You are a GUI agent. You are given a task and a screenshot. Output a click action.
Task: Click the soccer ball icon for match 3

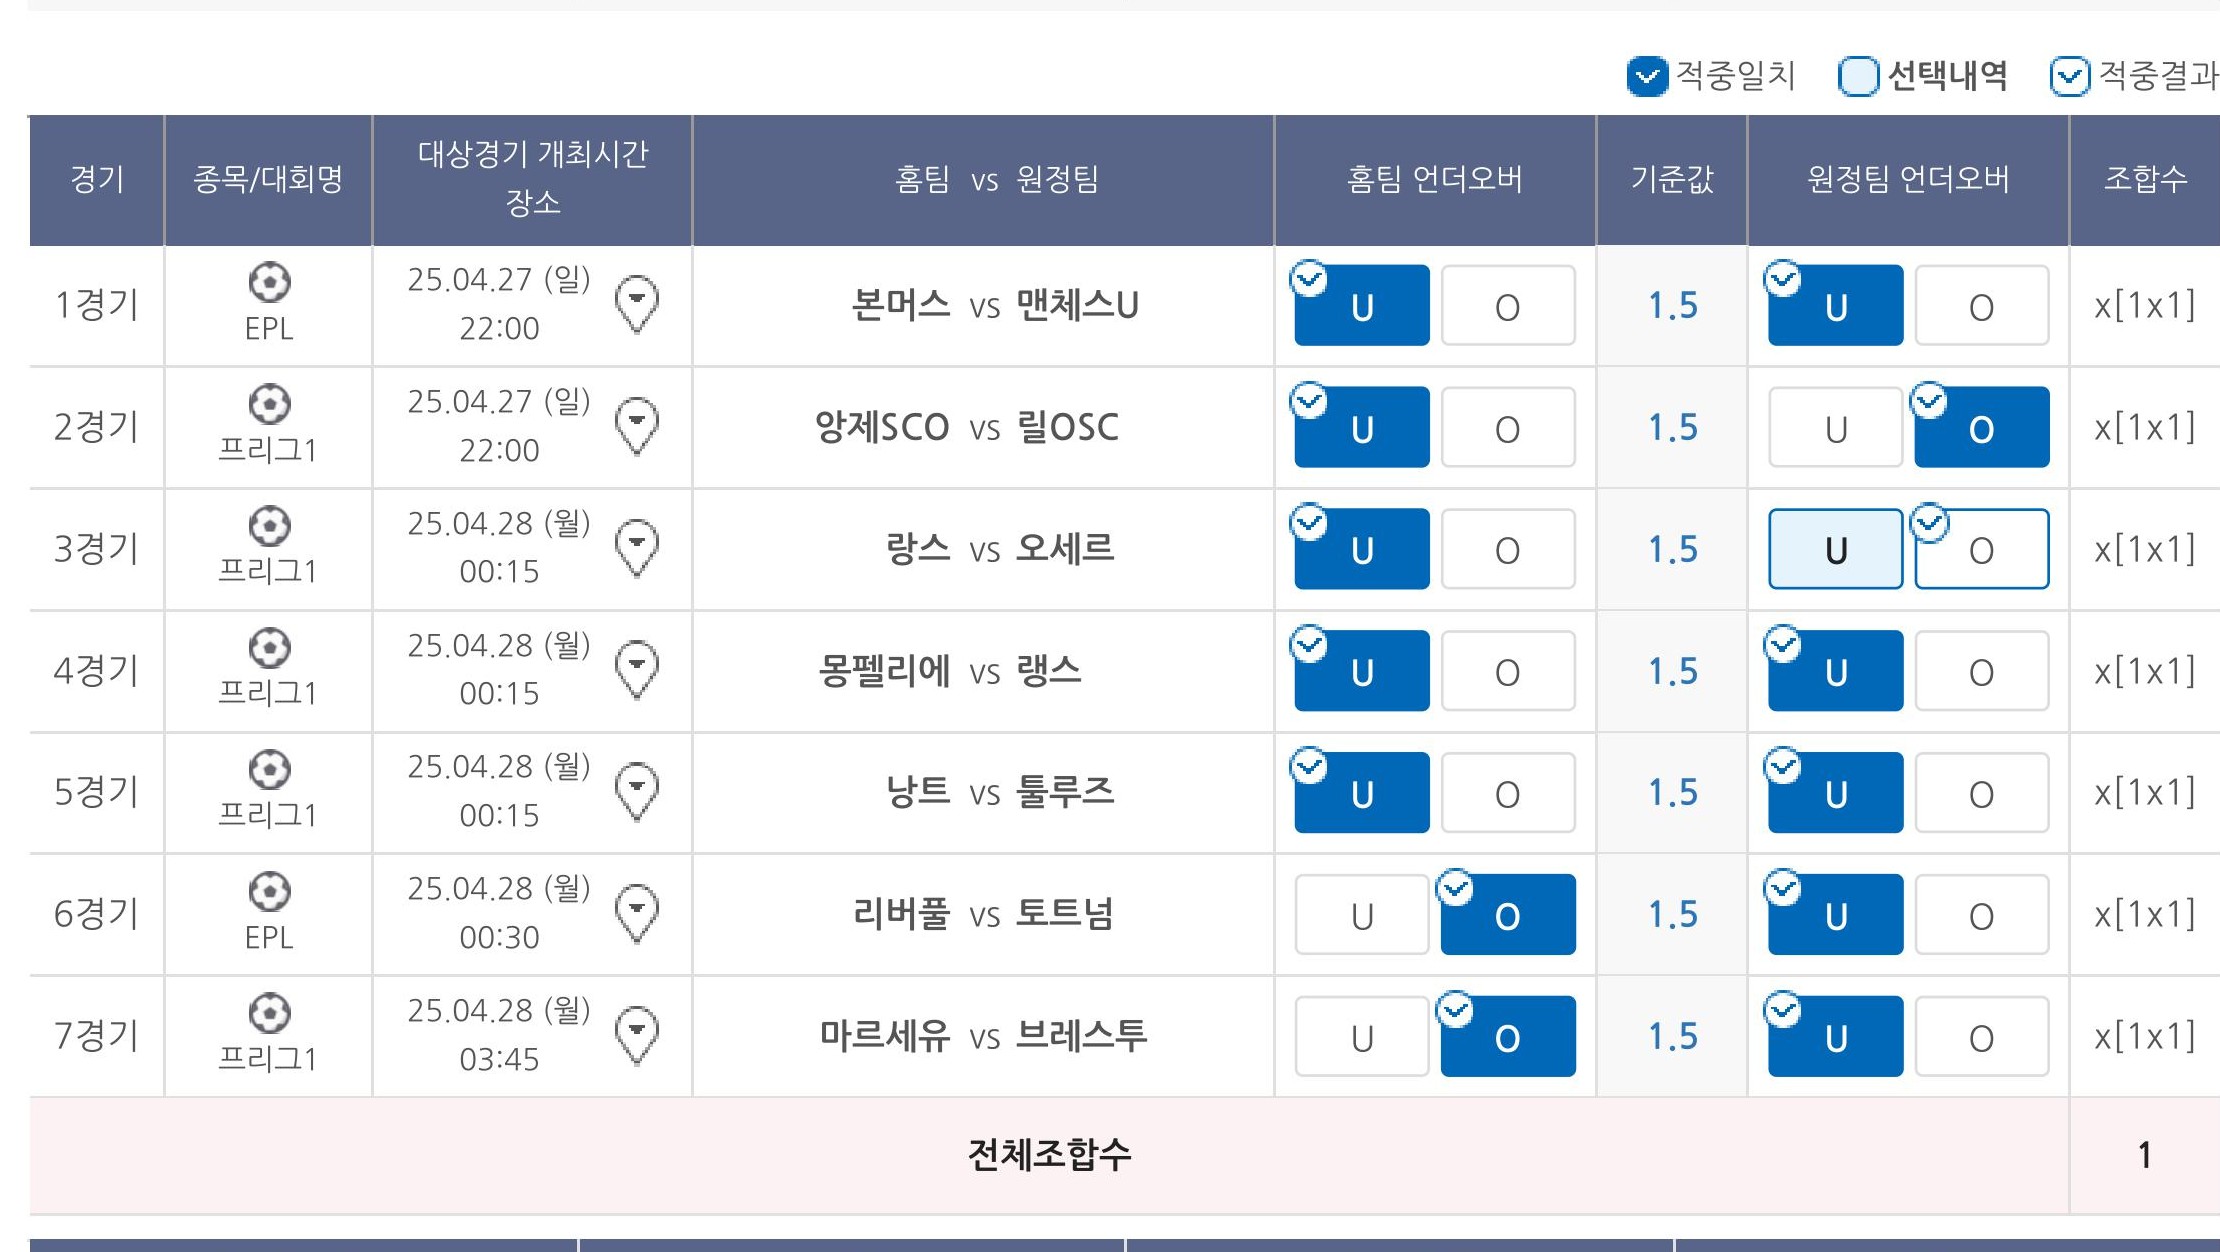click(x=269, y=526)
